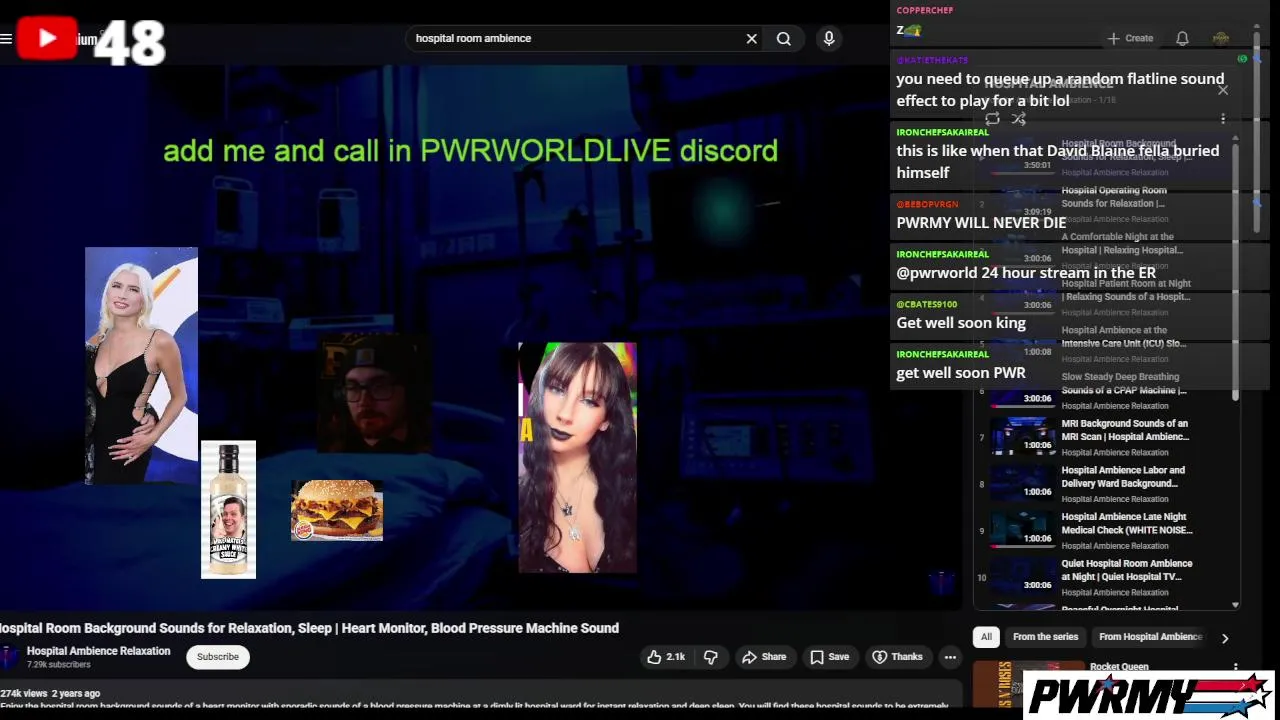The height and width of the screenshot is (720, 1280).
Task: Close the Hospital Ambience playlist panel
Action: (1223, 90)
